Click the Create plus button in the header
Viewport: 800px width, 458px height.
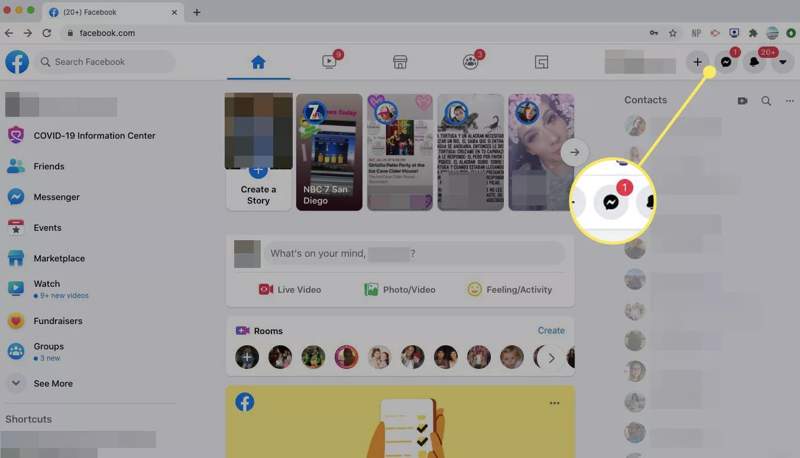[x=697, y=62]
